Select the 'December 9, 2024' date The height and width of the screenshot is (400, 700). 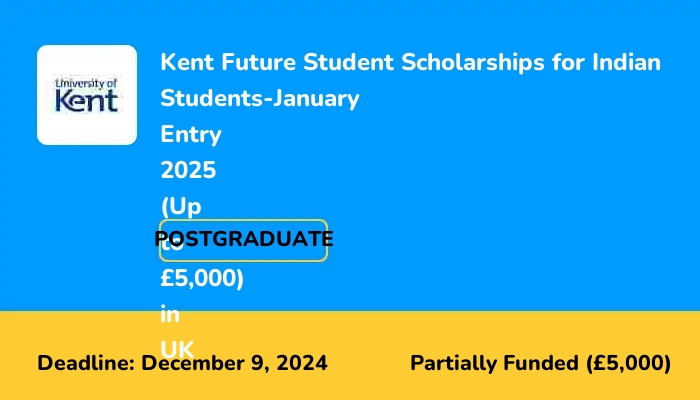(x=234, y=363)
